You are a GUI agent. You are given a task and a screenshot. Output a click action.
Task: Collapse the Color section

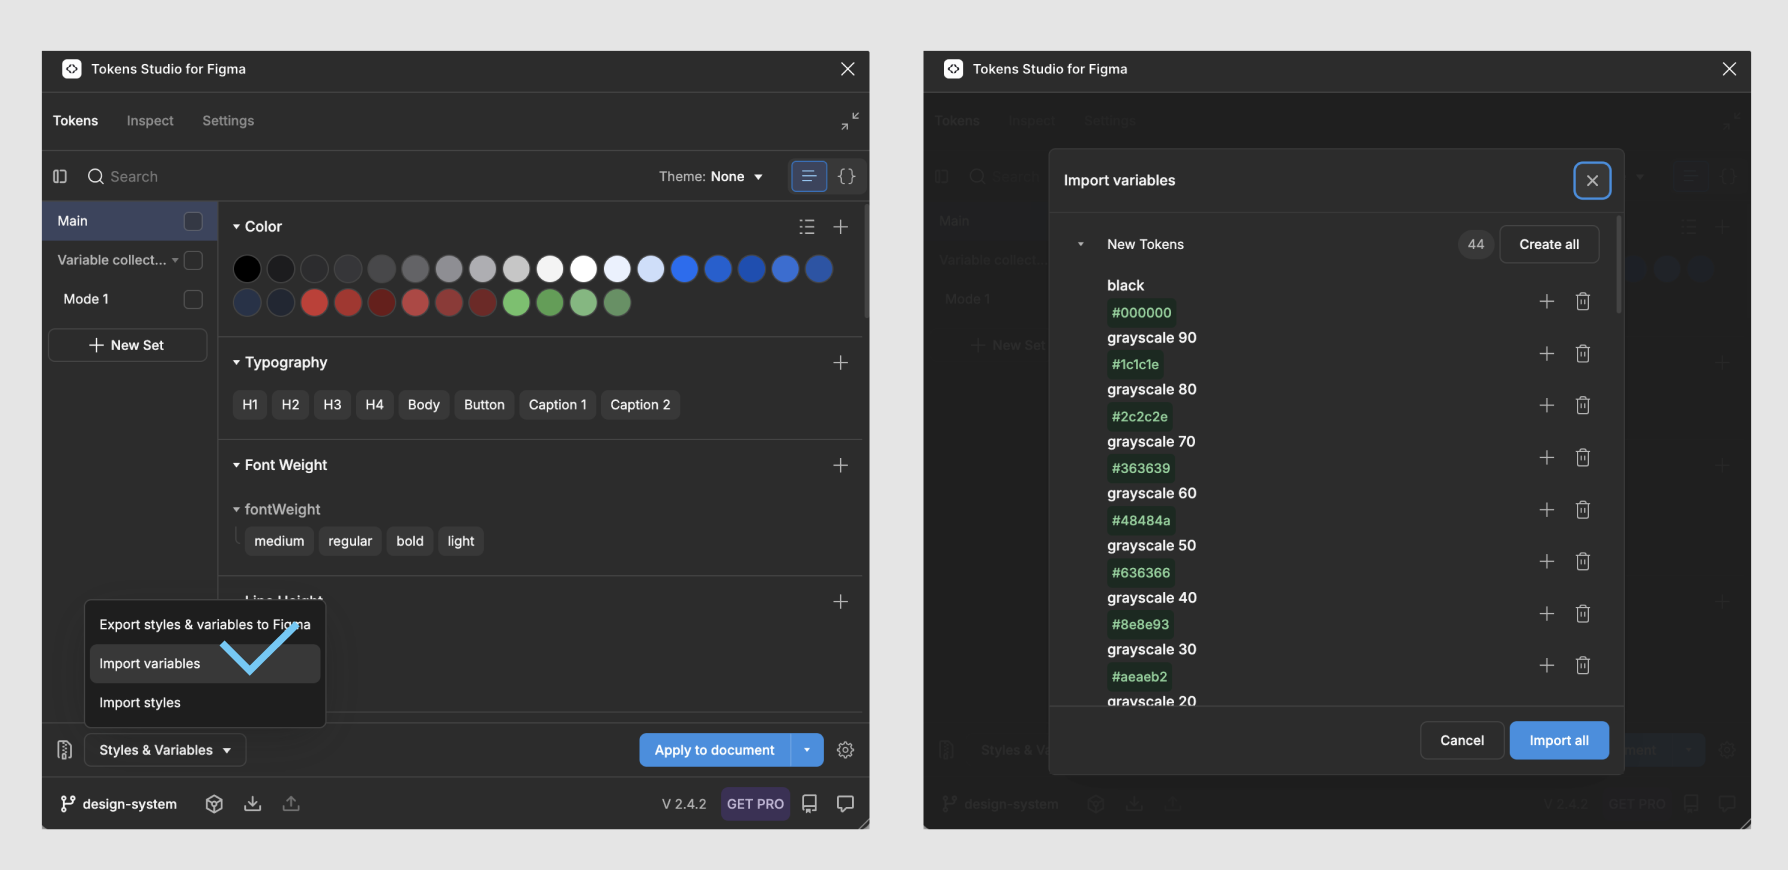coord(237,227)
